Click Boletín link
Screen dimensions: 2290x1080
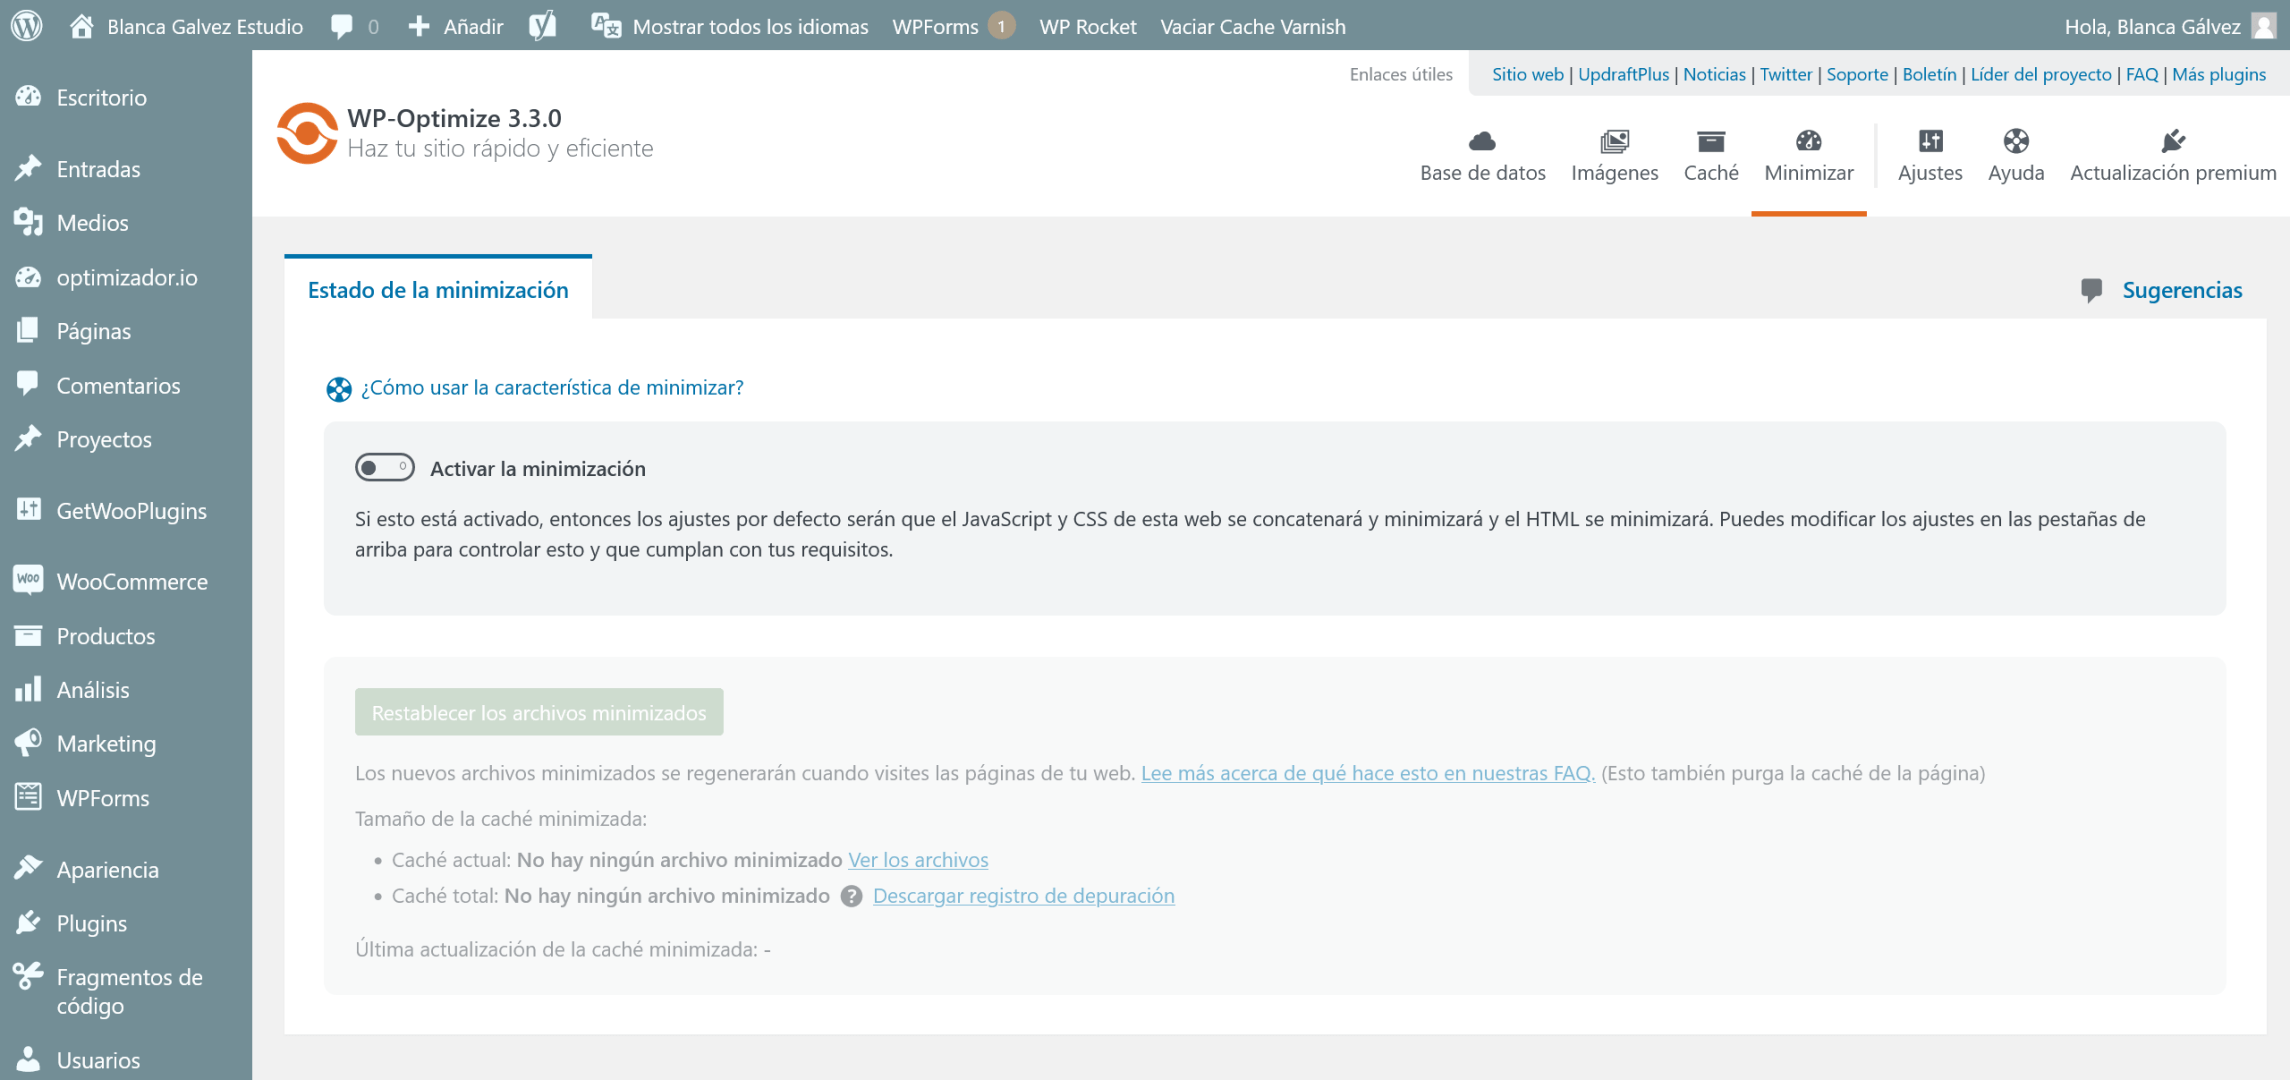(x=1929, y=74)
